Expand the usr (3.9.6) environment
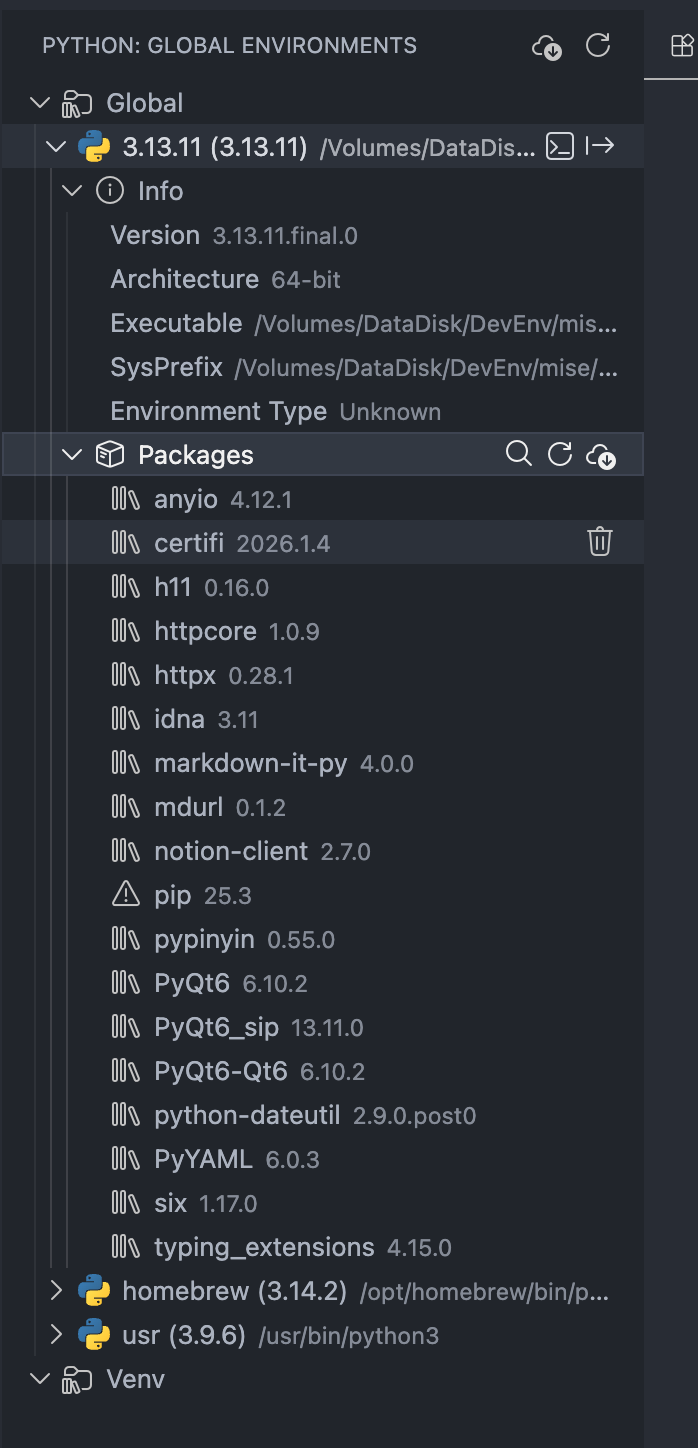The height and width of the screenshot is (1448, 698). tap(57, 1335)
